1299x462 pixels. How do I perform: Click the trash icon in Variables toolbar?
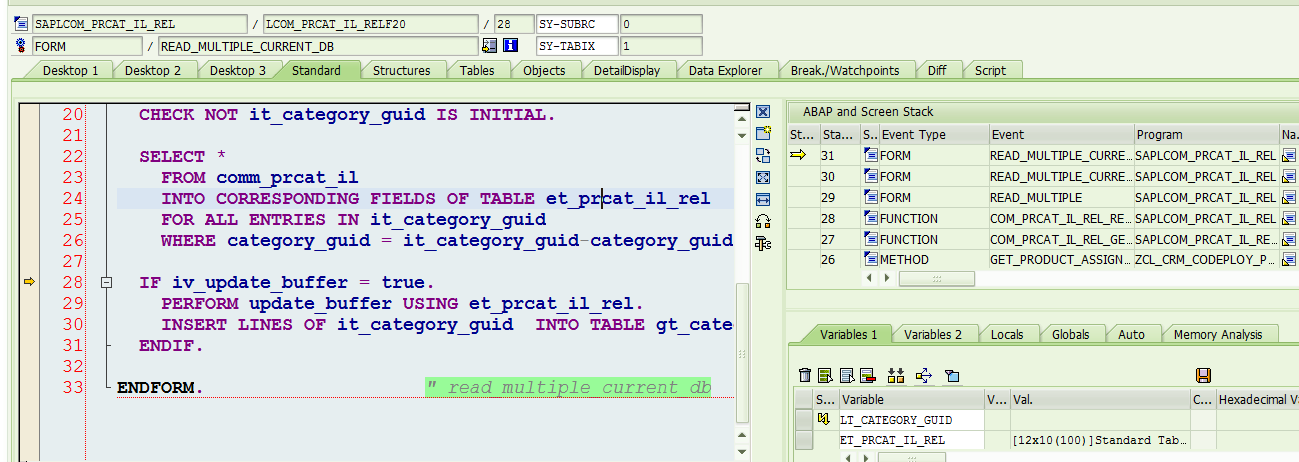tap(805, 375)
